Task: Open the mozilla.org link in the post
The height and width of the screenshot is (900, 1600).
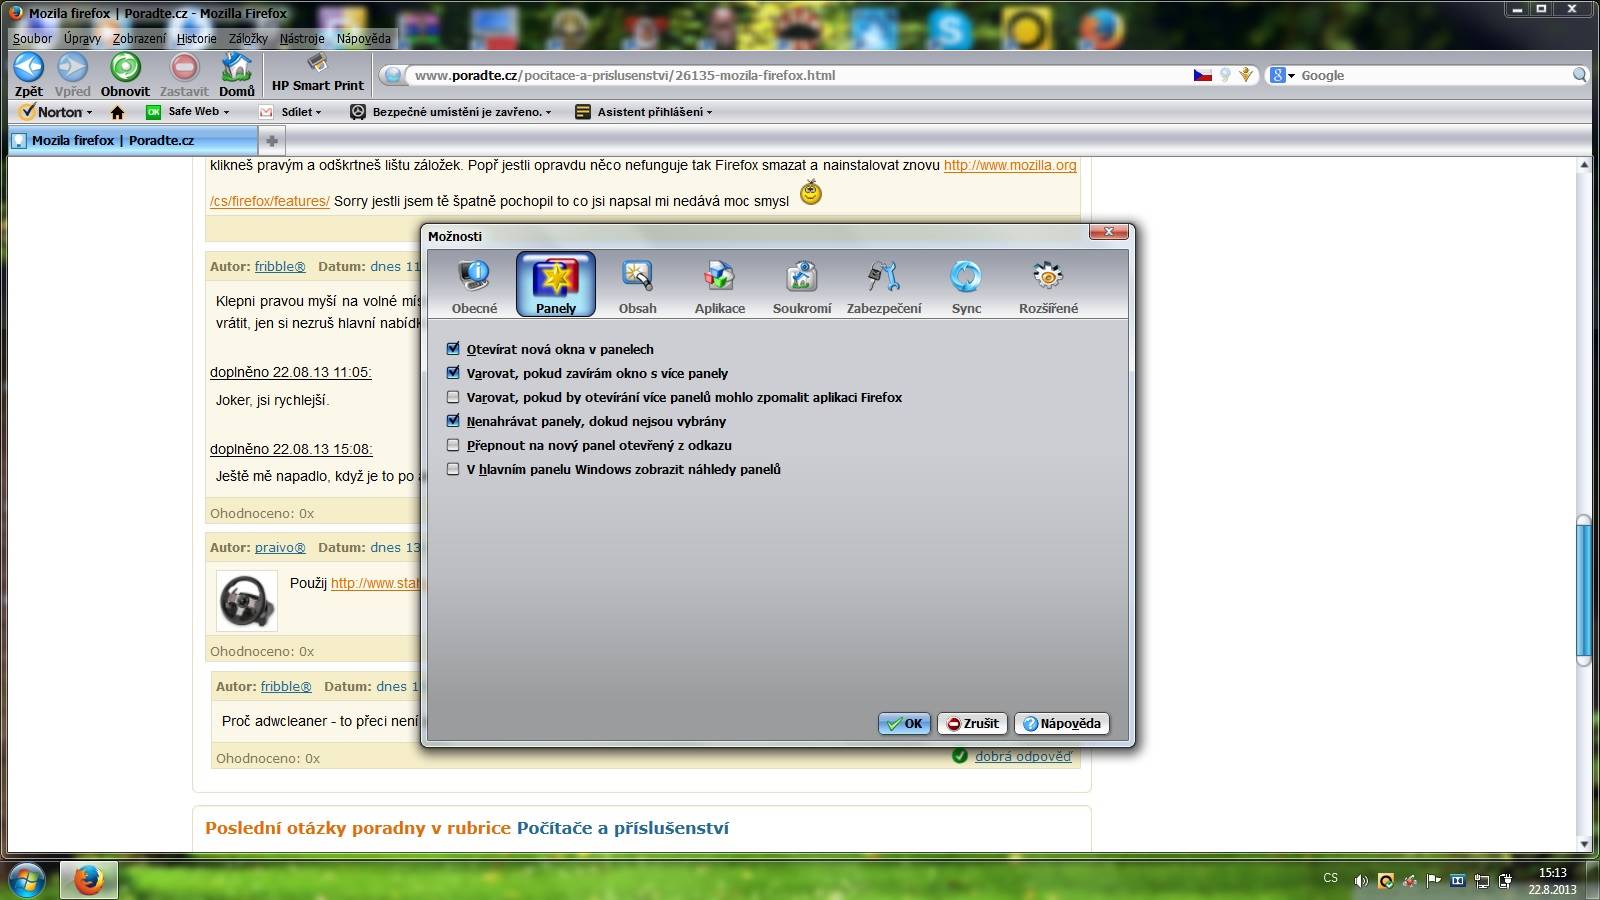Action: tap(1010, 165)
